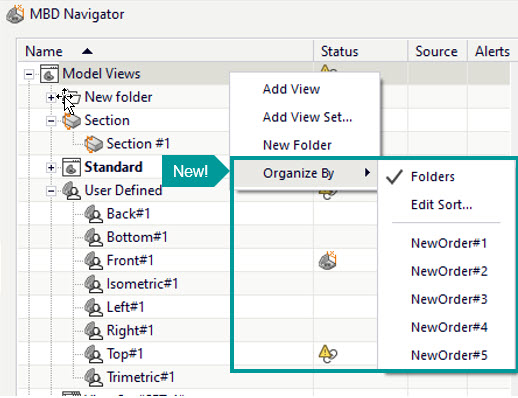Choose Add View Set... menu entry
The height and width of the screenshot is (398, 518).
(x=307, y=117)
